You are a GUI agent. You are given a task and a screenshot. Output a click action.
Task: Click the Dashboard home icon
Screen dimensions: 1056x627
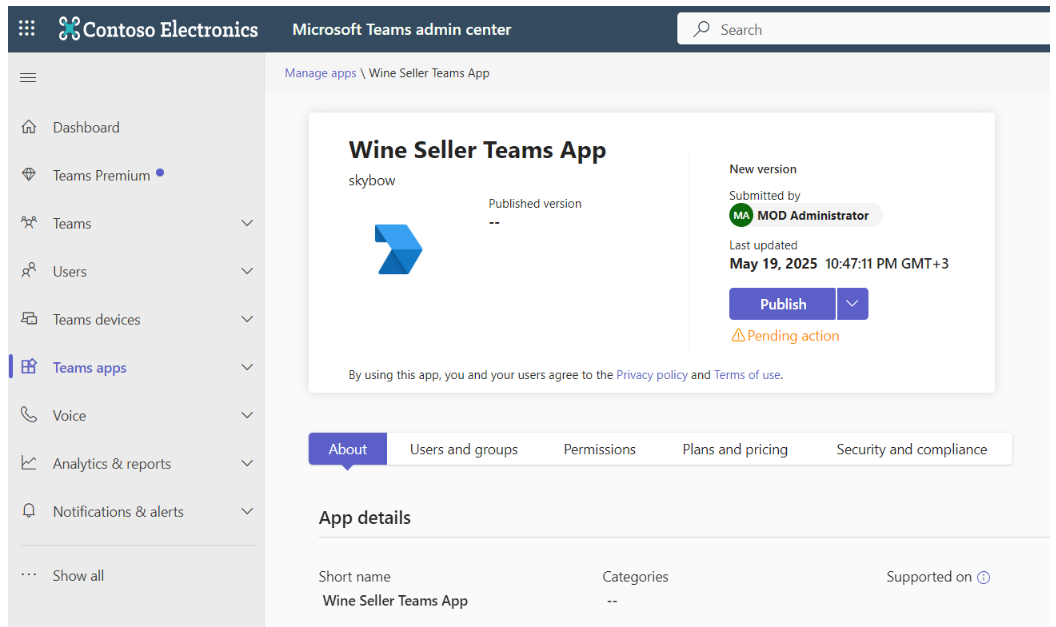coord(28,127)
